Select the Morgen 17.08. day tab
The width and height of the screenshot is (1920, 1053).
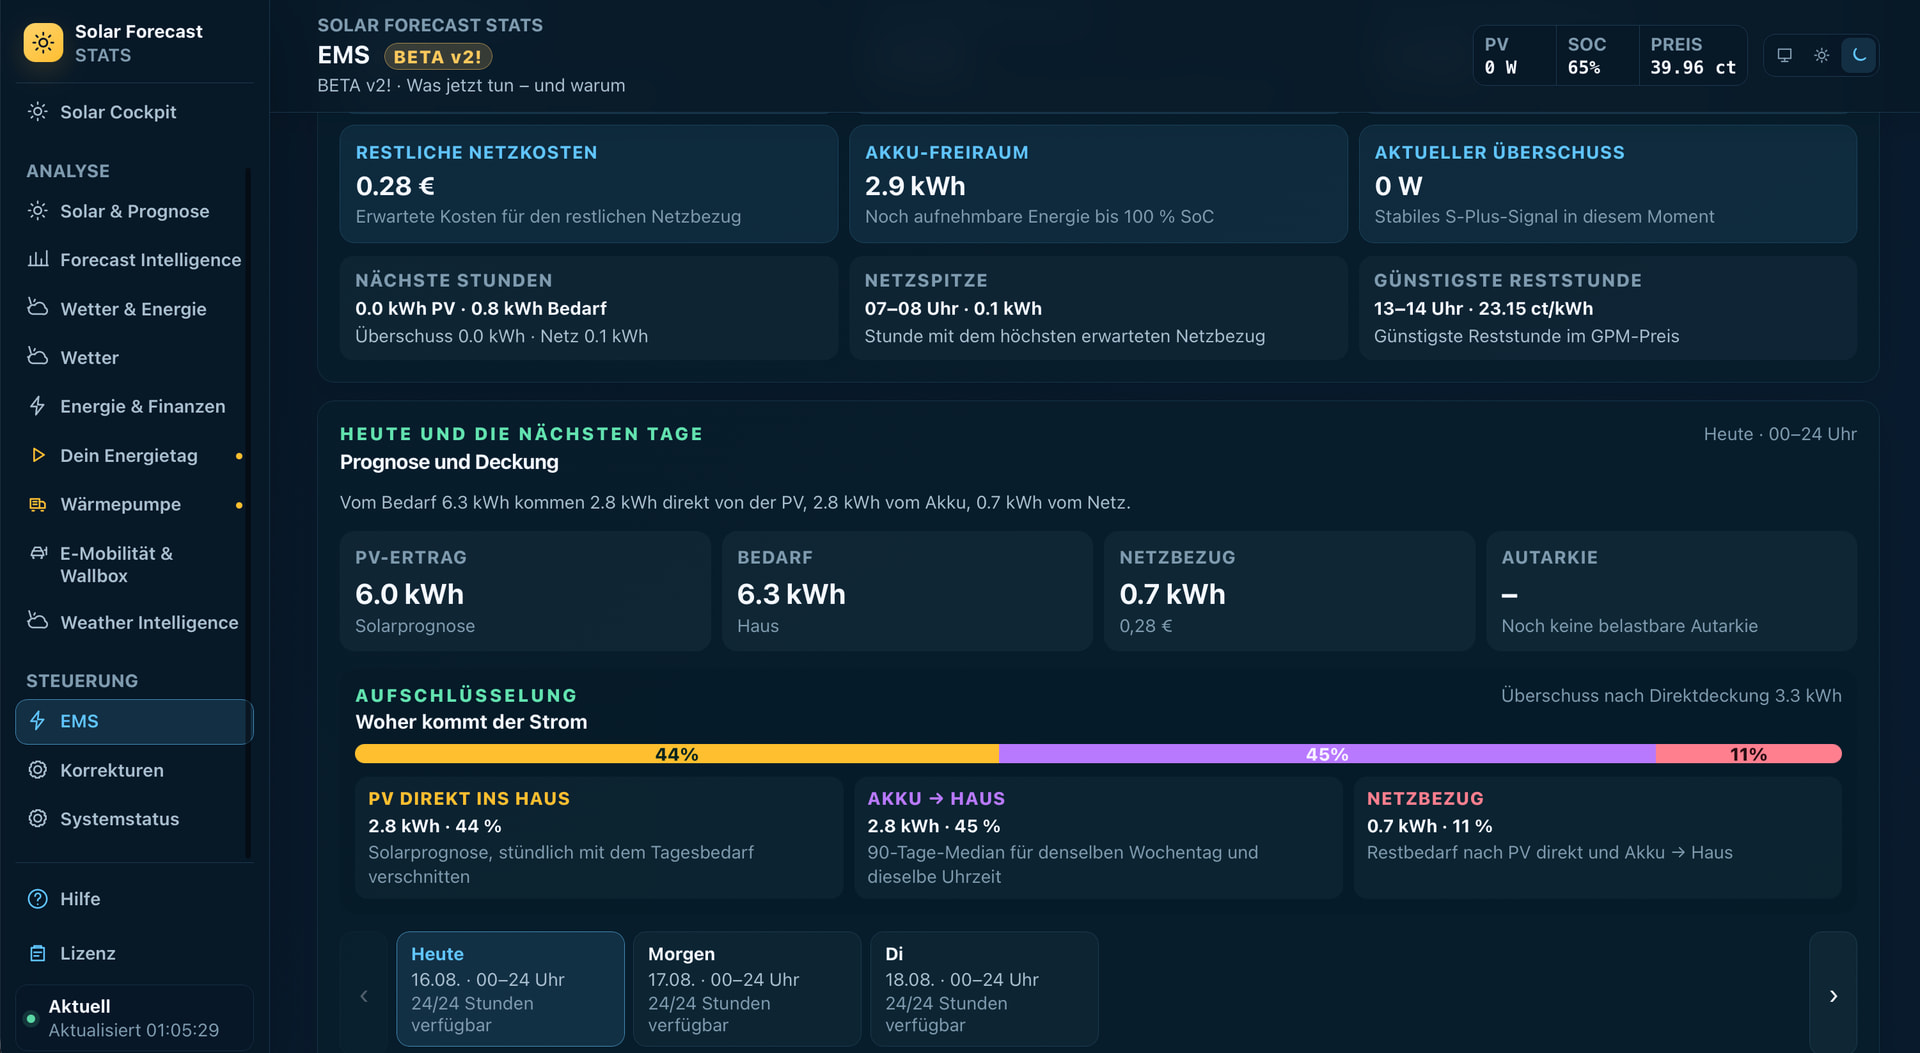tap(747, 989)
